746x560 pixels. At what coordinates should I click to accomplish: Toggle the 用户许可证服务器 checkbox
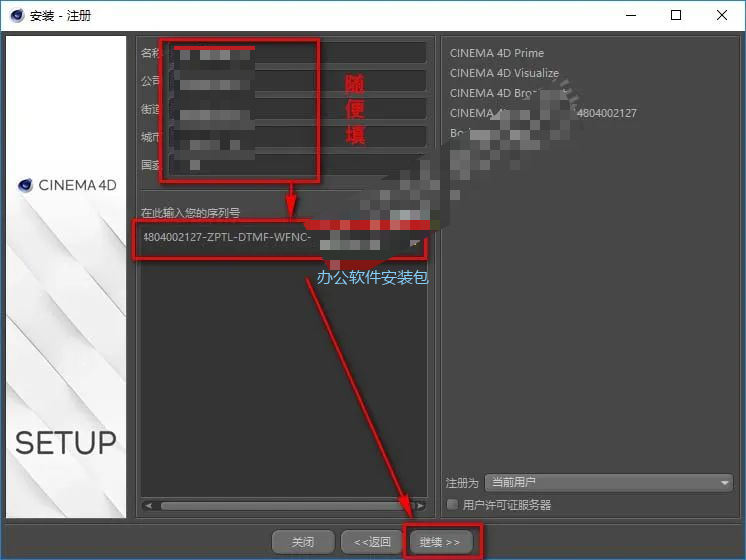click(452, 504)
